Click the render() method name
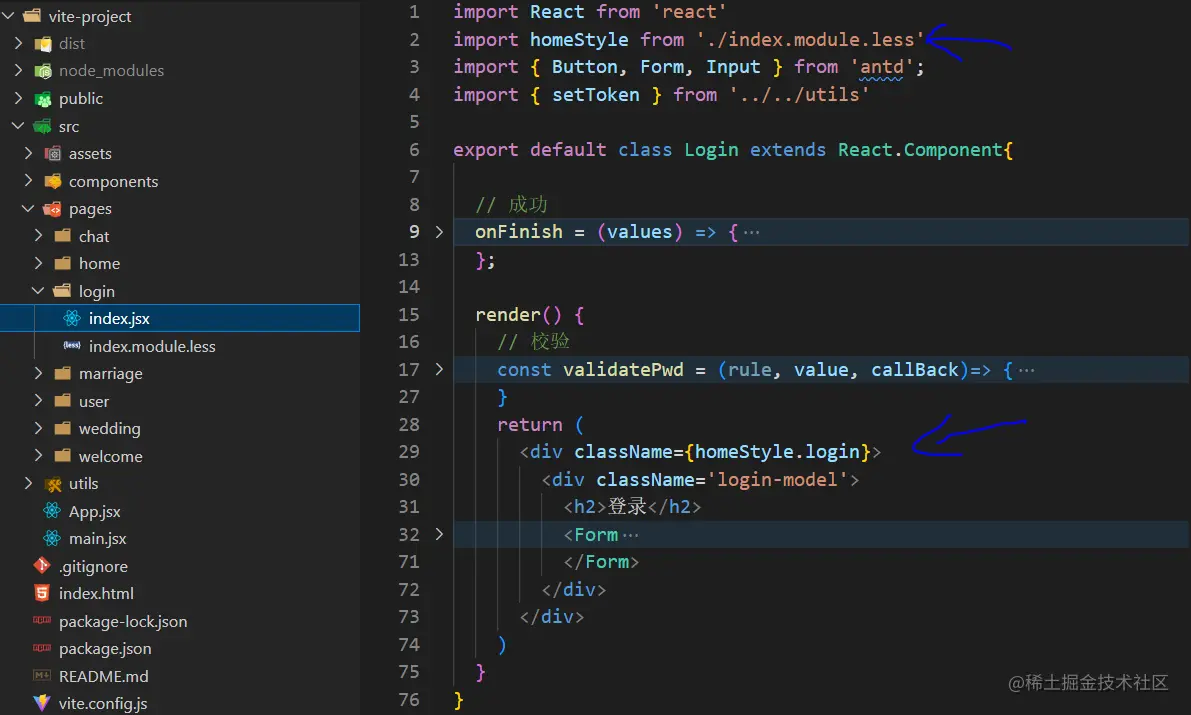Screen dimensions: 1191x715 (x=507, y=315)
